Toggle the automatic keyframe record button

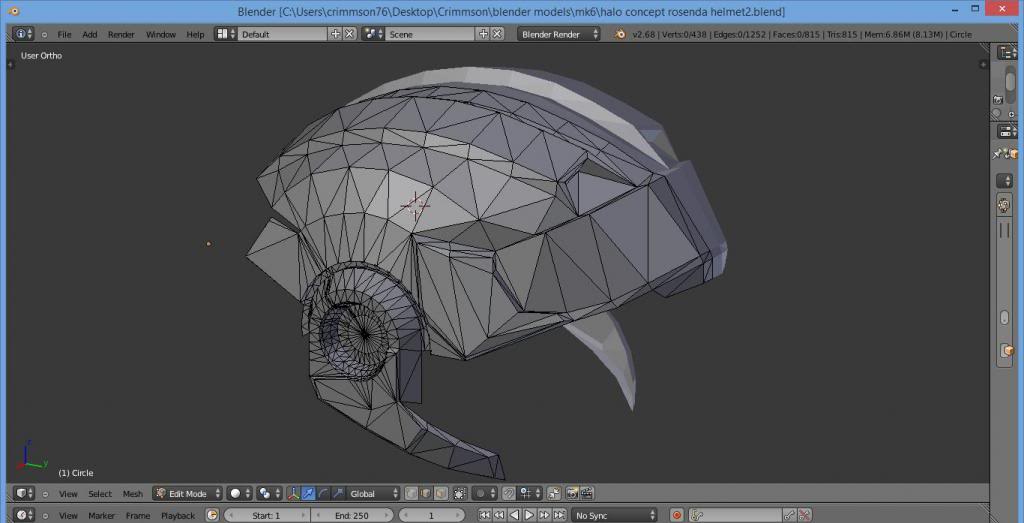[x=677, y=515]
